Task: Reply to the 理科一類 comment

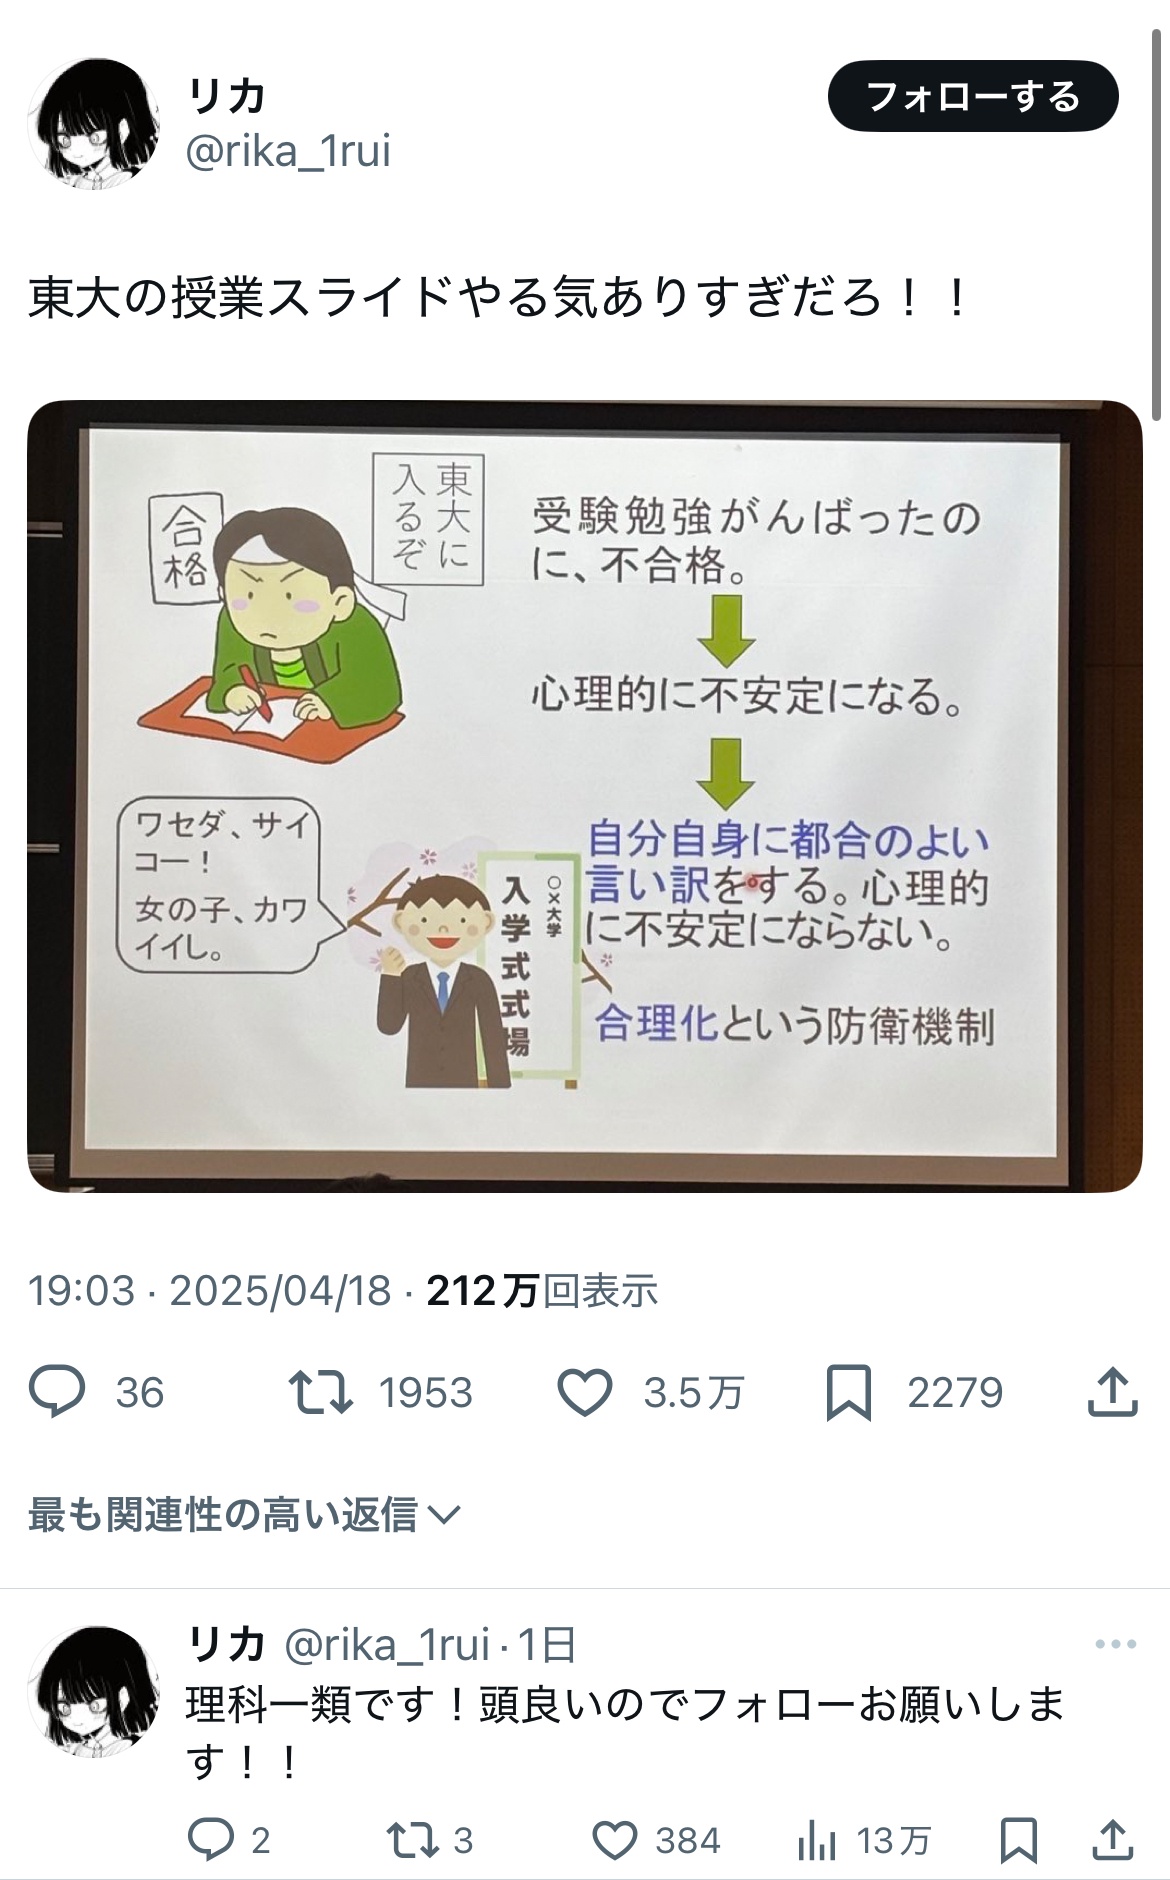Action: [211, 1839]
